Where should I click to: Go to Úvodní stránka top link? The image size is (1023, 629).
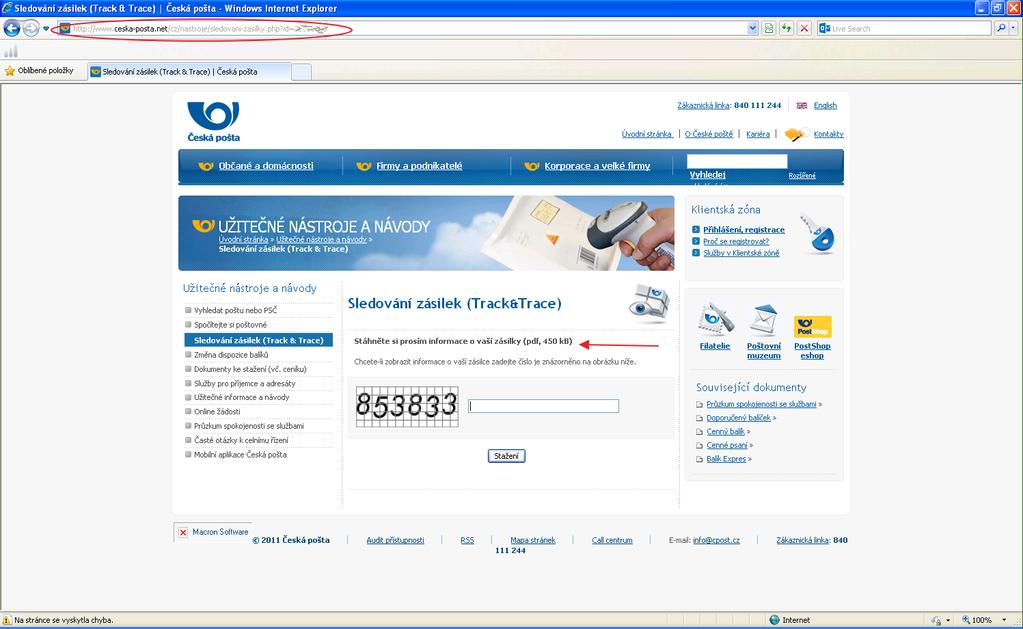(647, 134)
